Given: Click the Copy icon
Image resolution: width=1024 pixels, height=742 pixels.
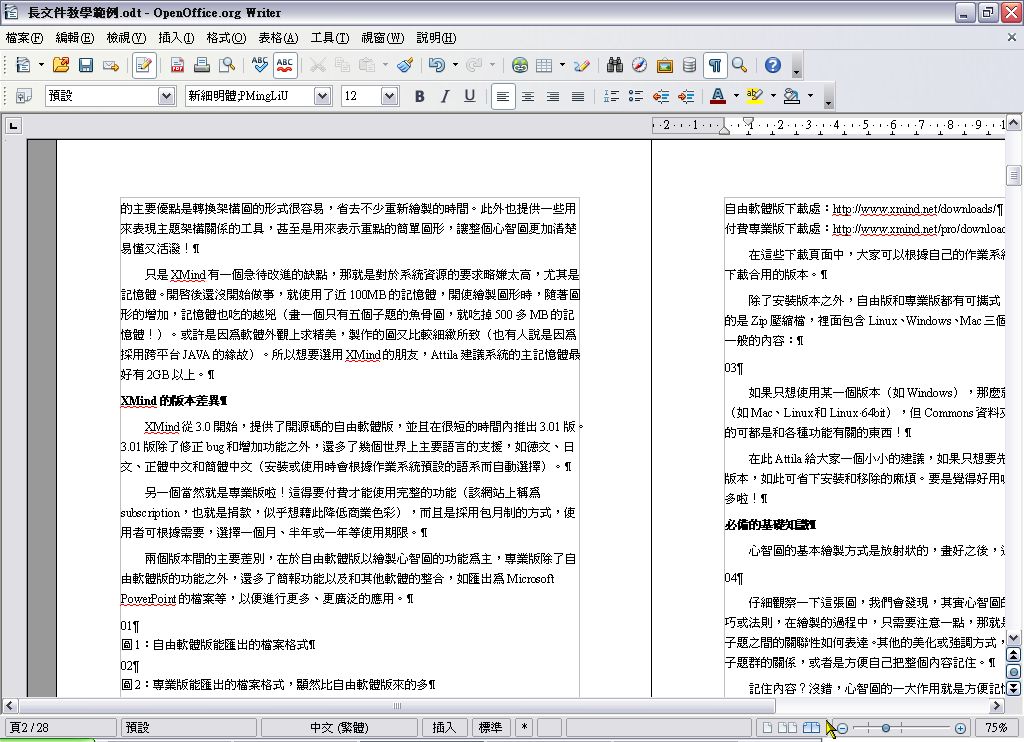Looking at the screenshot, I should 342,65.
